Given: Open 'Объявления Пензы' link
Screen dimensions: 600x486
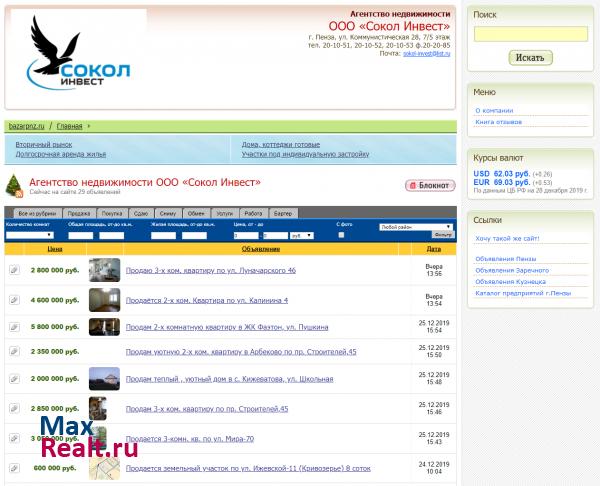Looking at the screenshot, I should pyautogui.click(x=505, y=259).
